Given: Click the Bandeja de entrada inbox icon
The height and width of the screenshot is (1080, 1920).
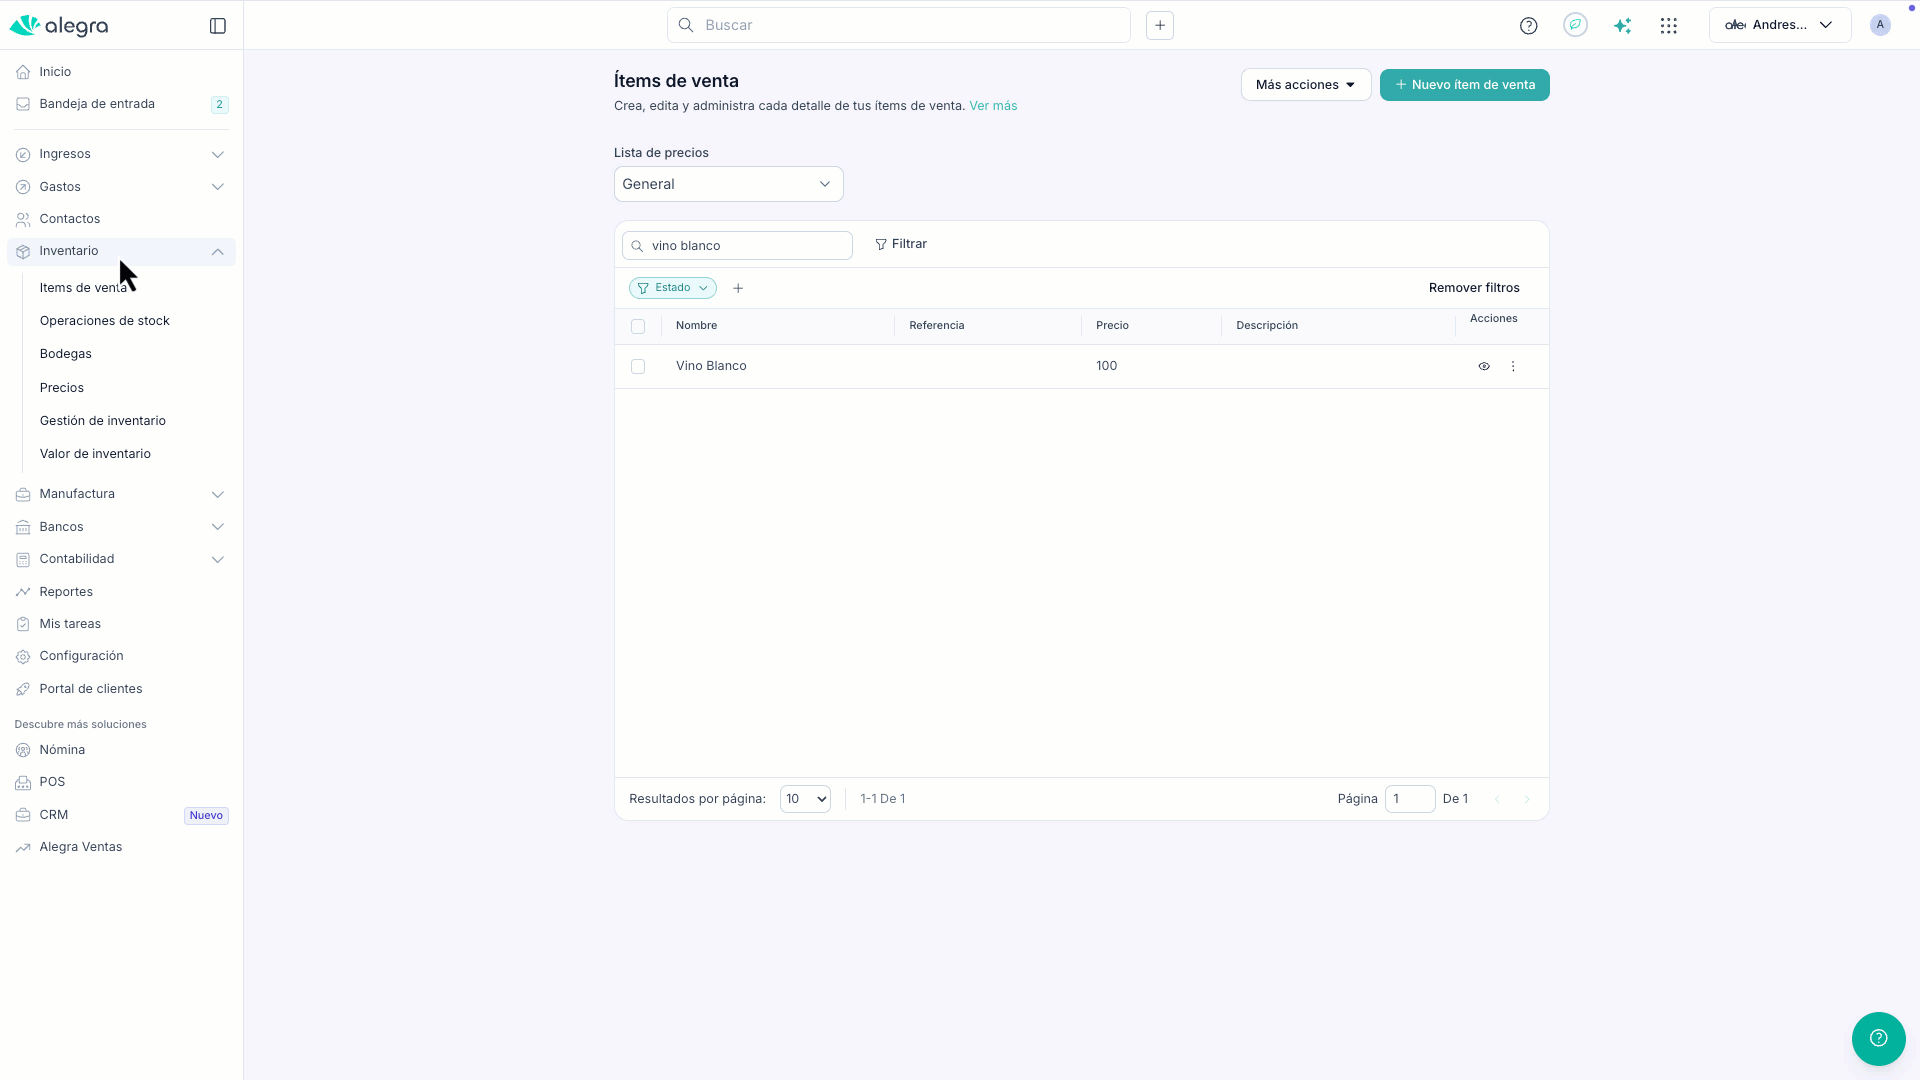Looking at the screenshot, I should coord(23,104).
